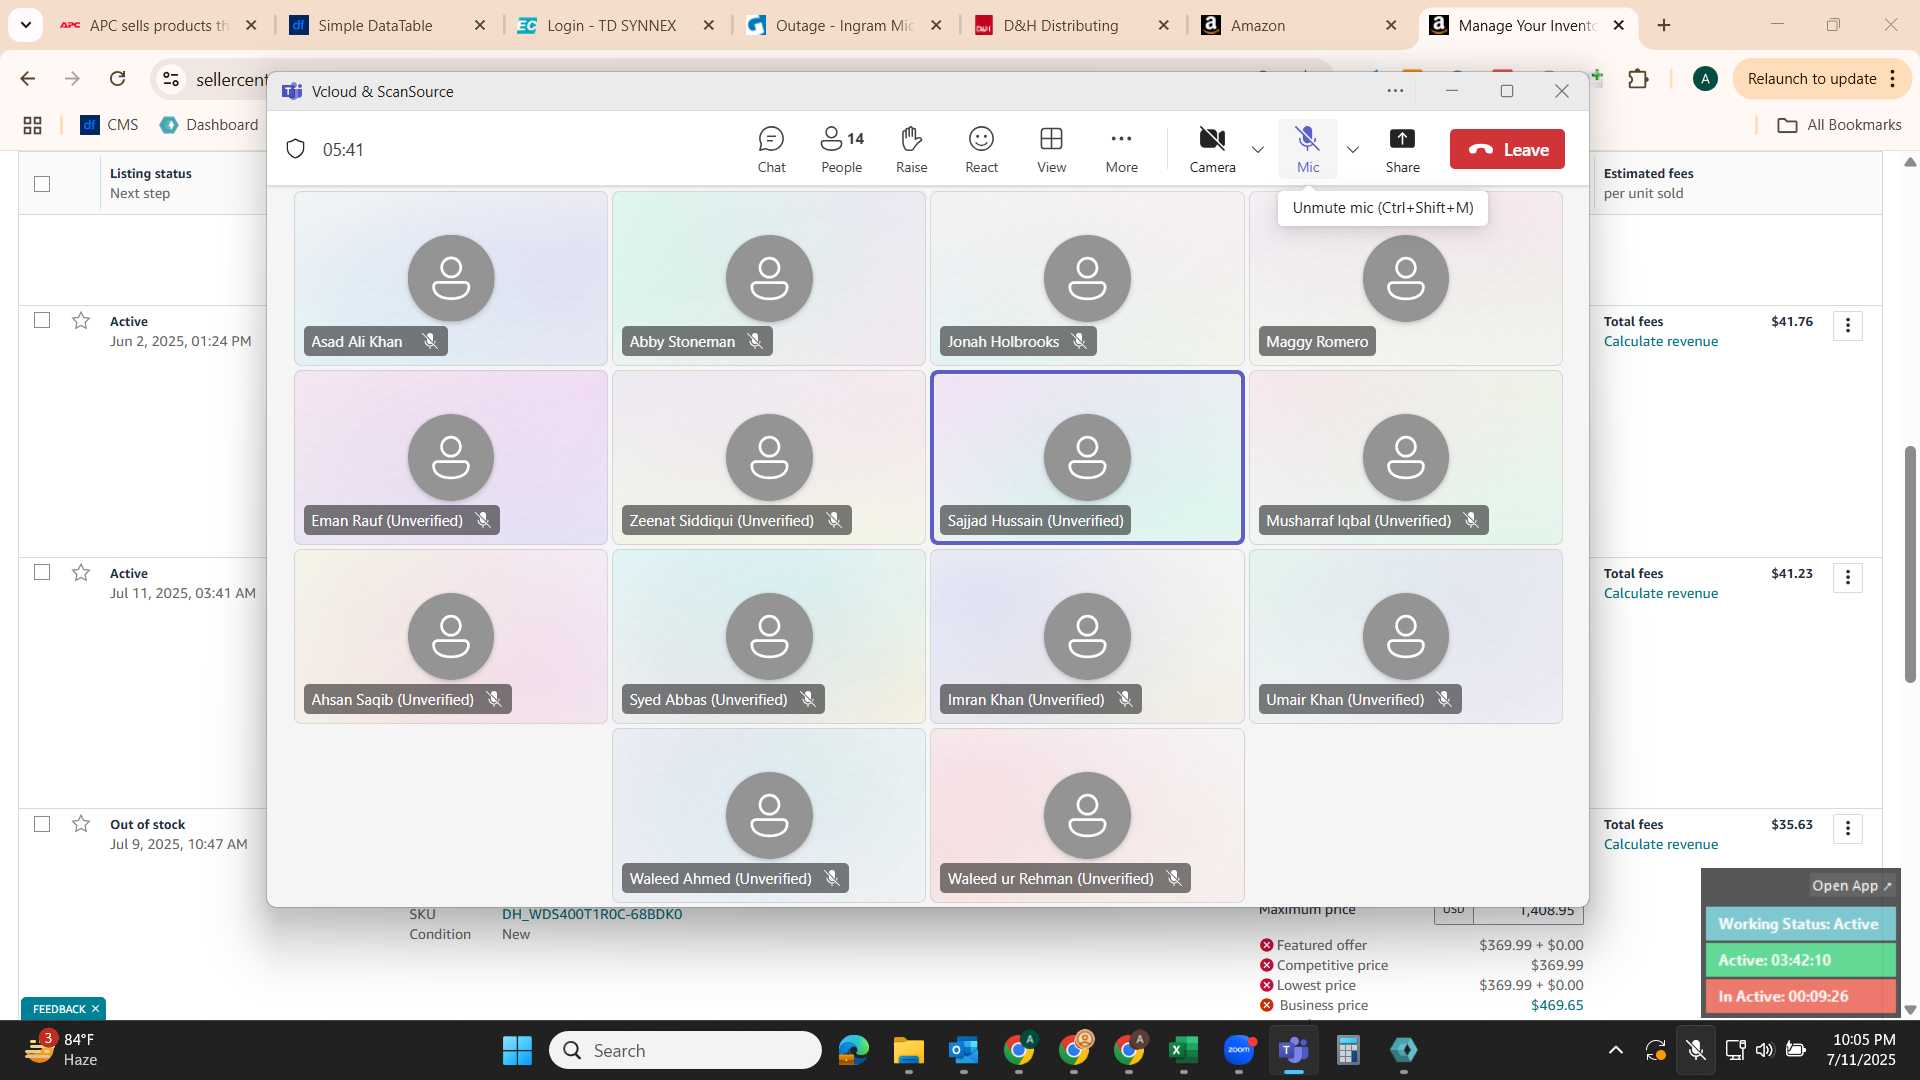Switch to the Simple DataTable tab

point(375,25)
